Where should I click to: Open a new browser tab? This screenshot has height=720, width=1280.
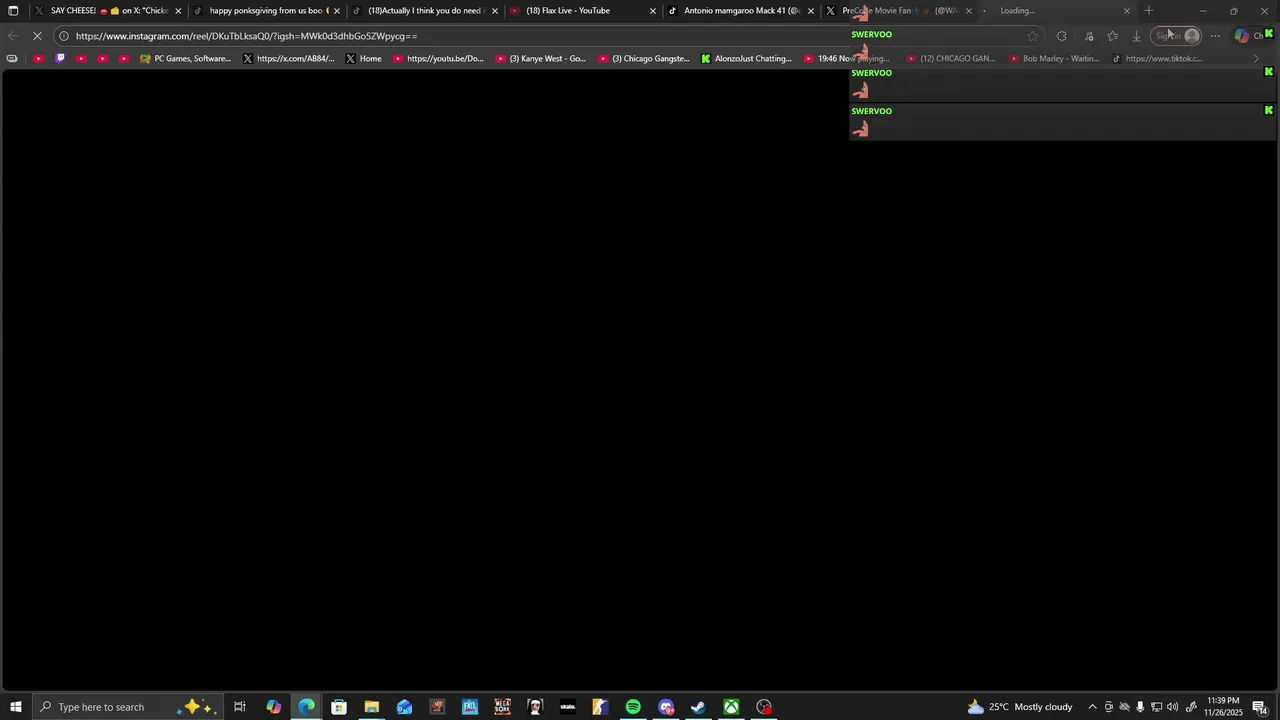(1149, 11)
